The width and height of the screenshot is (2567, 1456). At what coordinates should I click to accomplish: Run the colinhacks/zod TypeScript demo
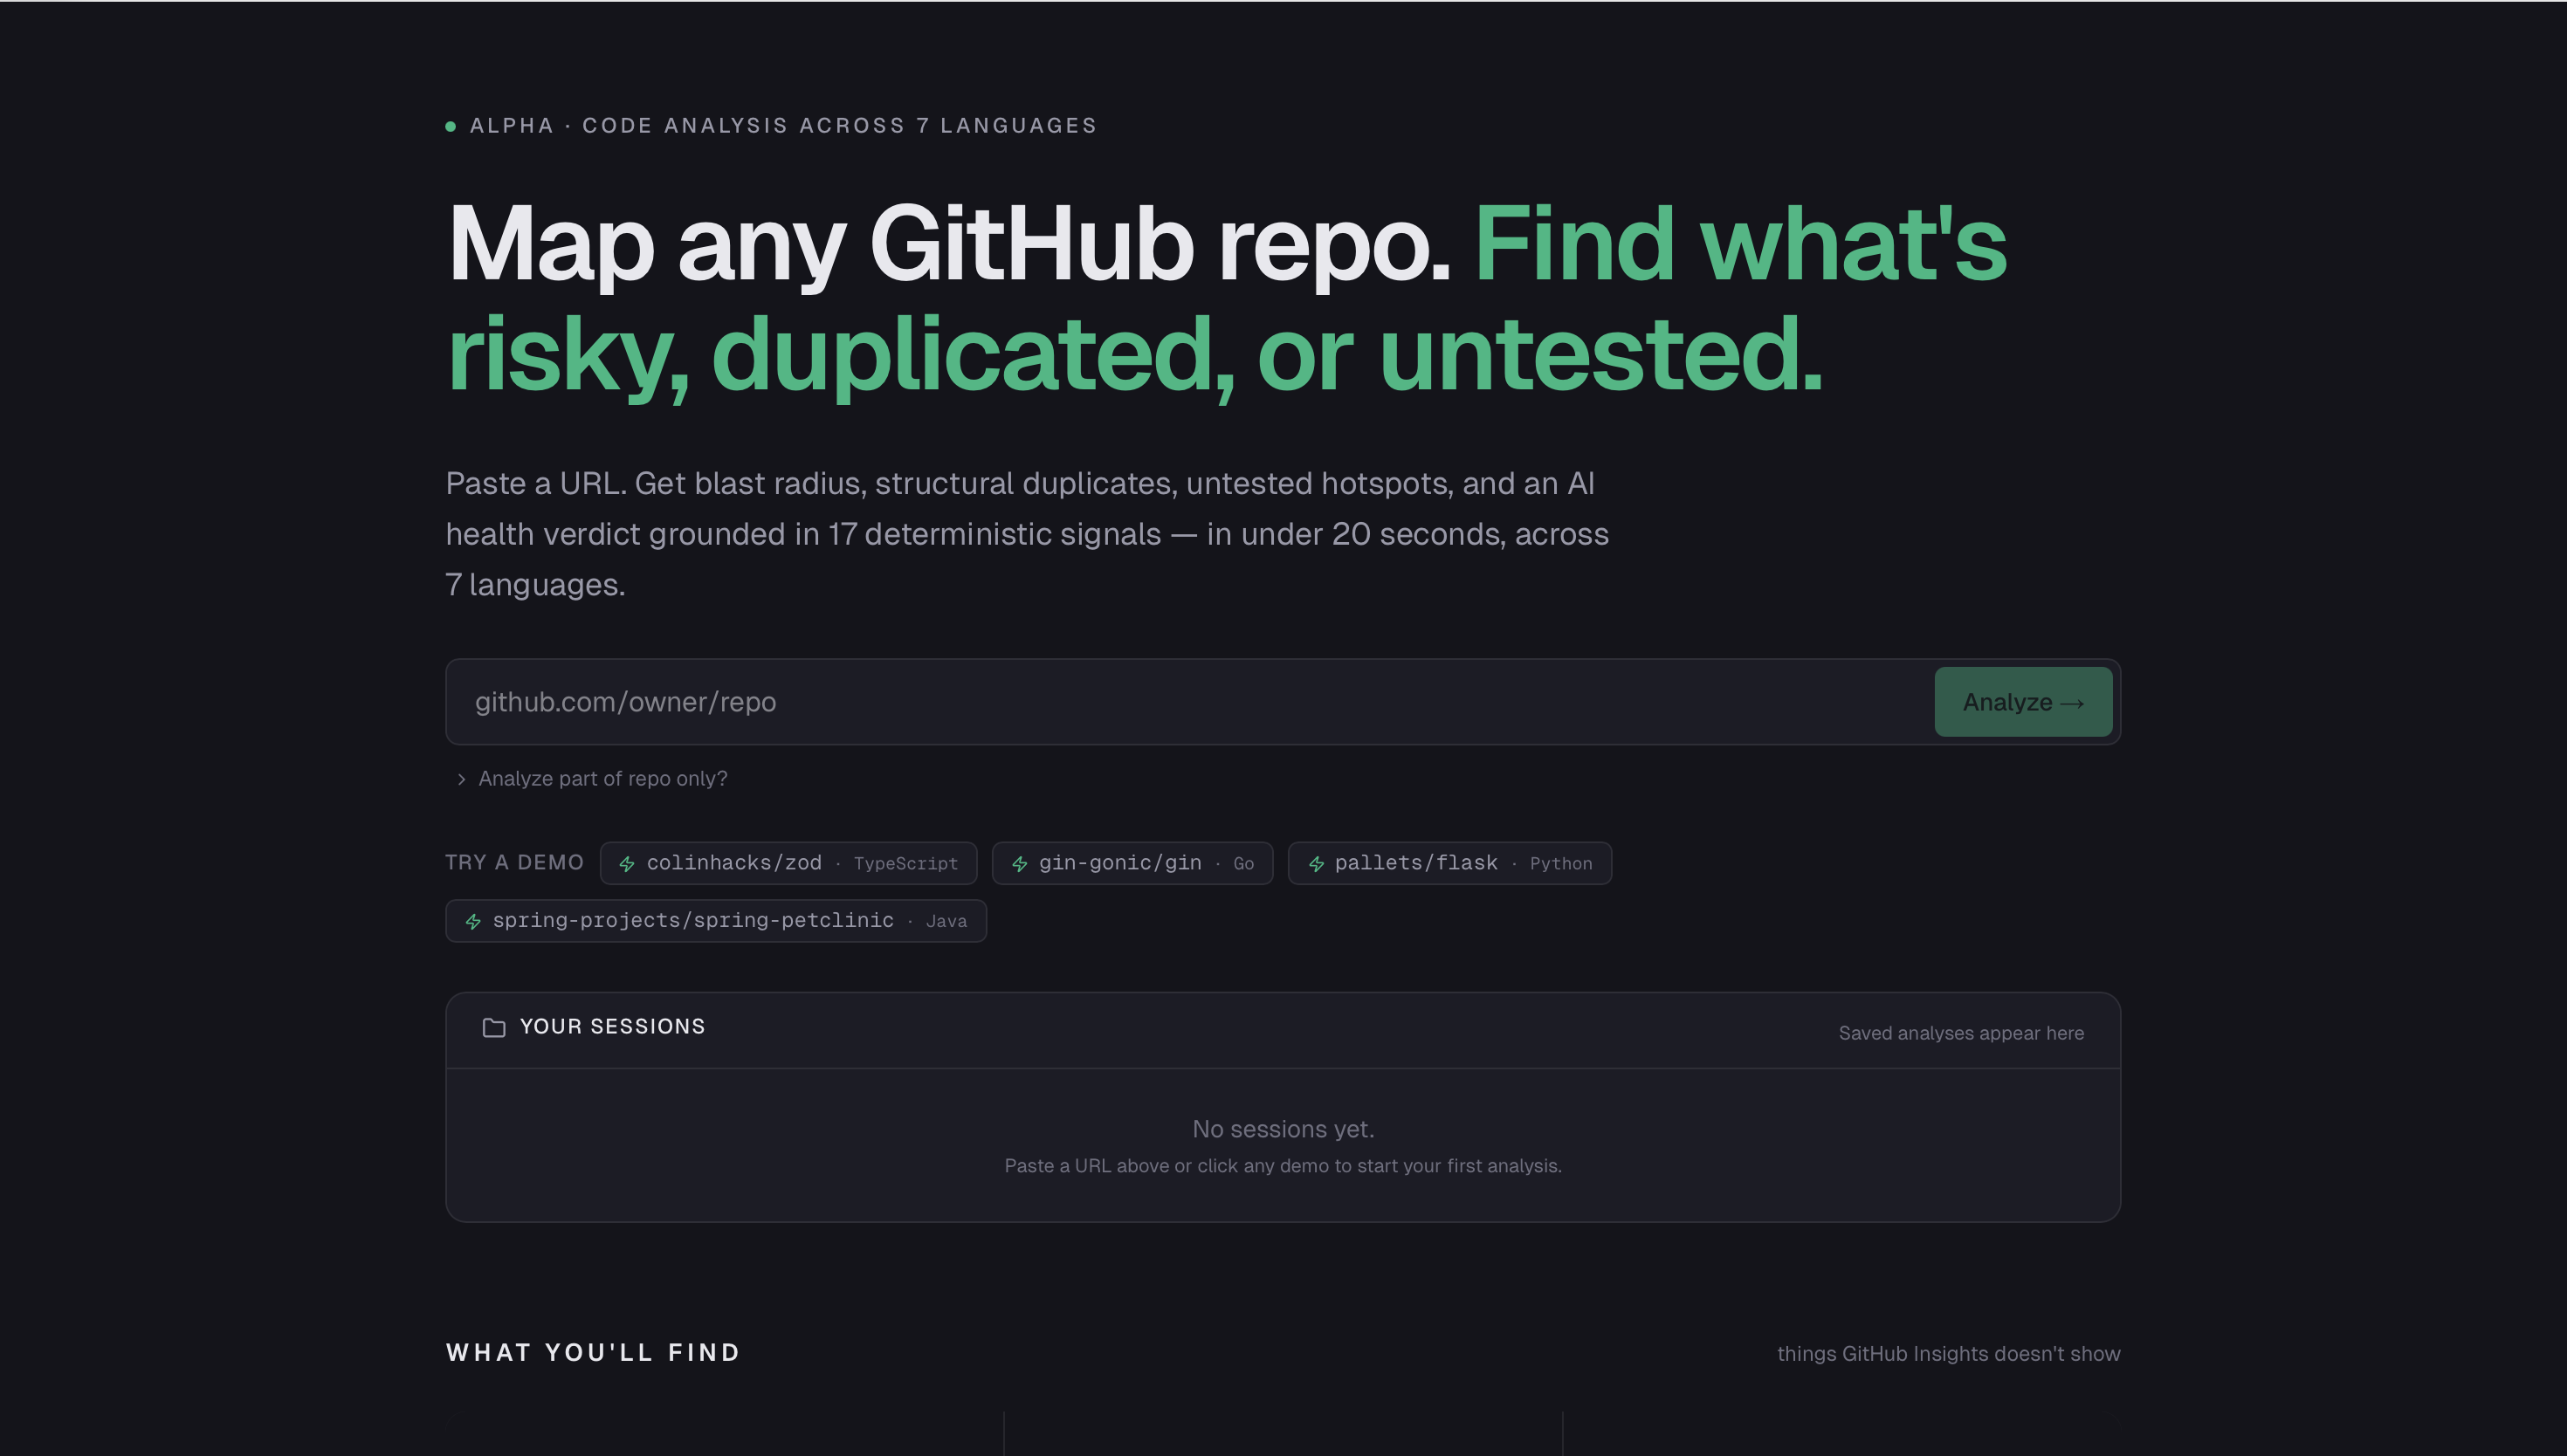[x=788, y=863]
